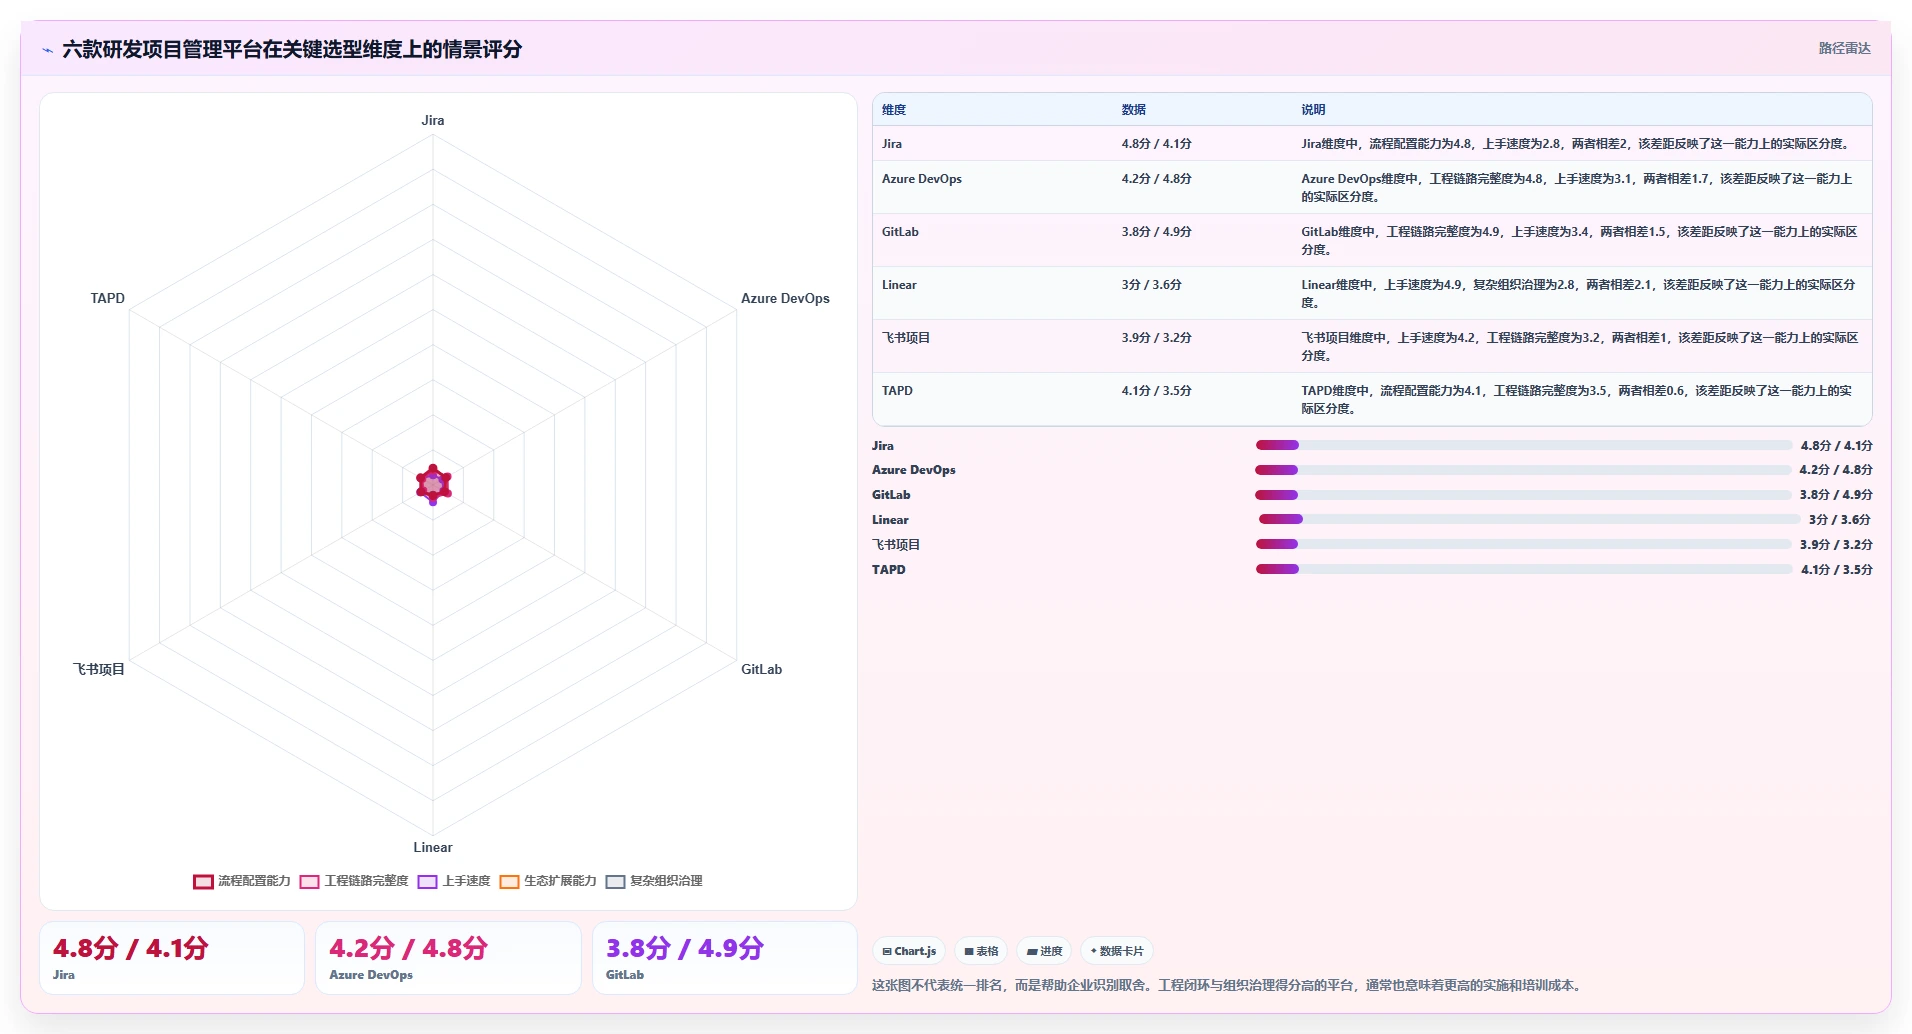
Task: Click table value 3分 / 3.6分 in Linear row
Action: [x=1151, y=285]
